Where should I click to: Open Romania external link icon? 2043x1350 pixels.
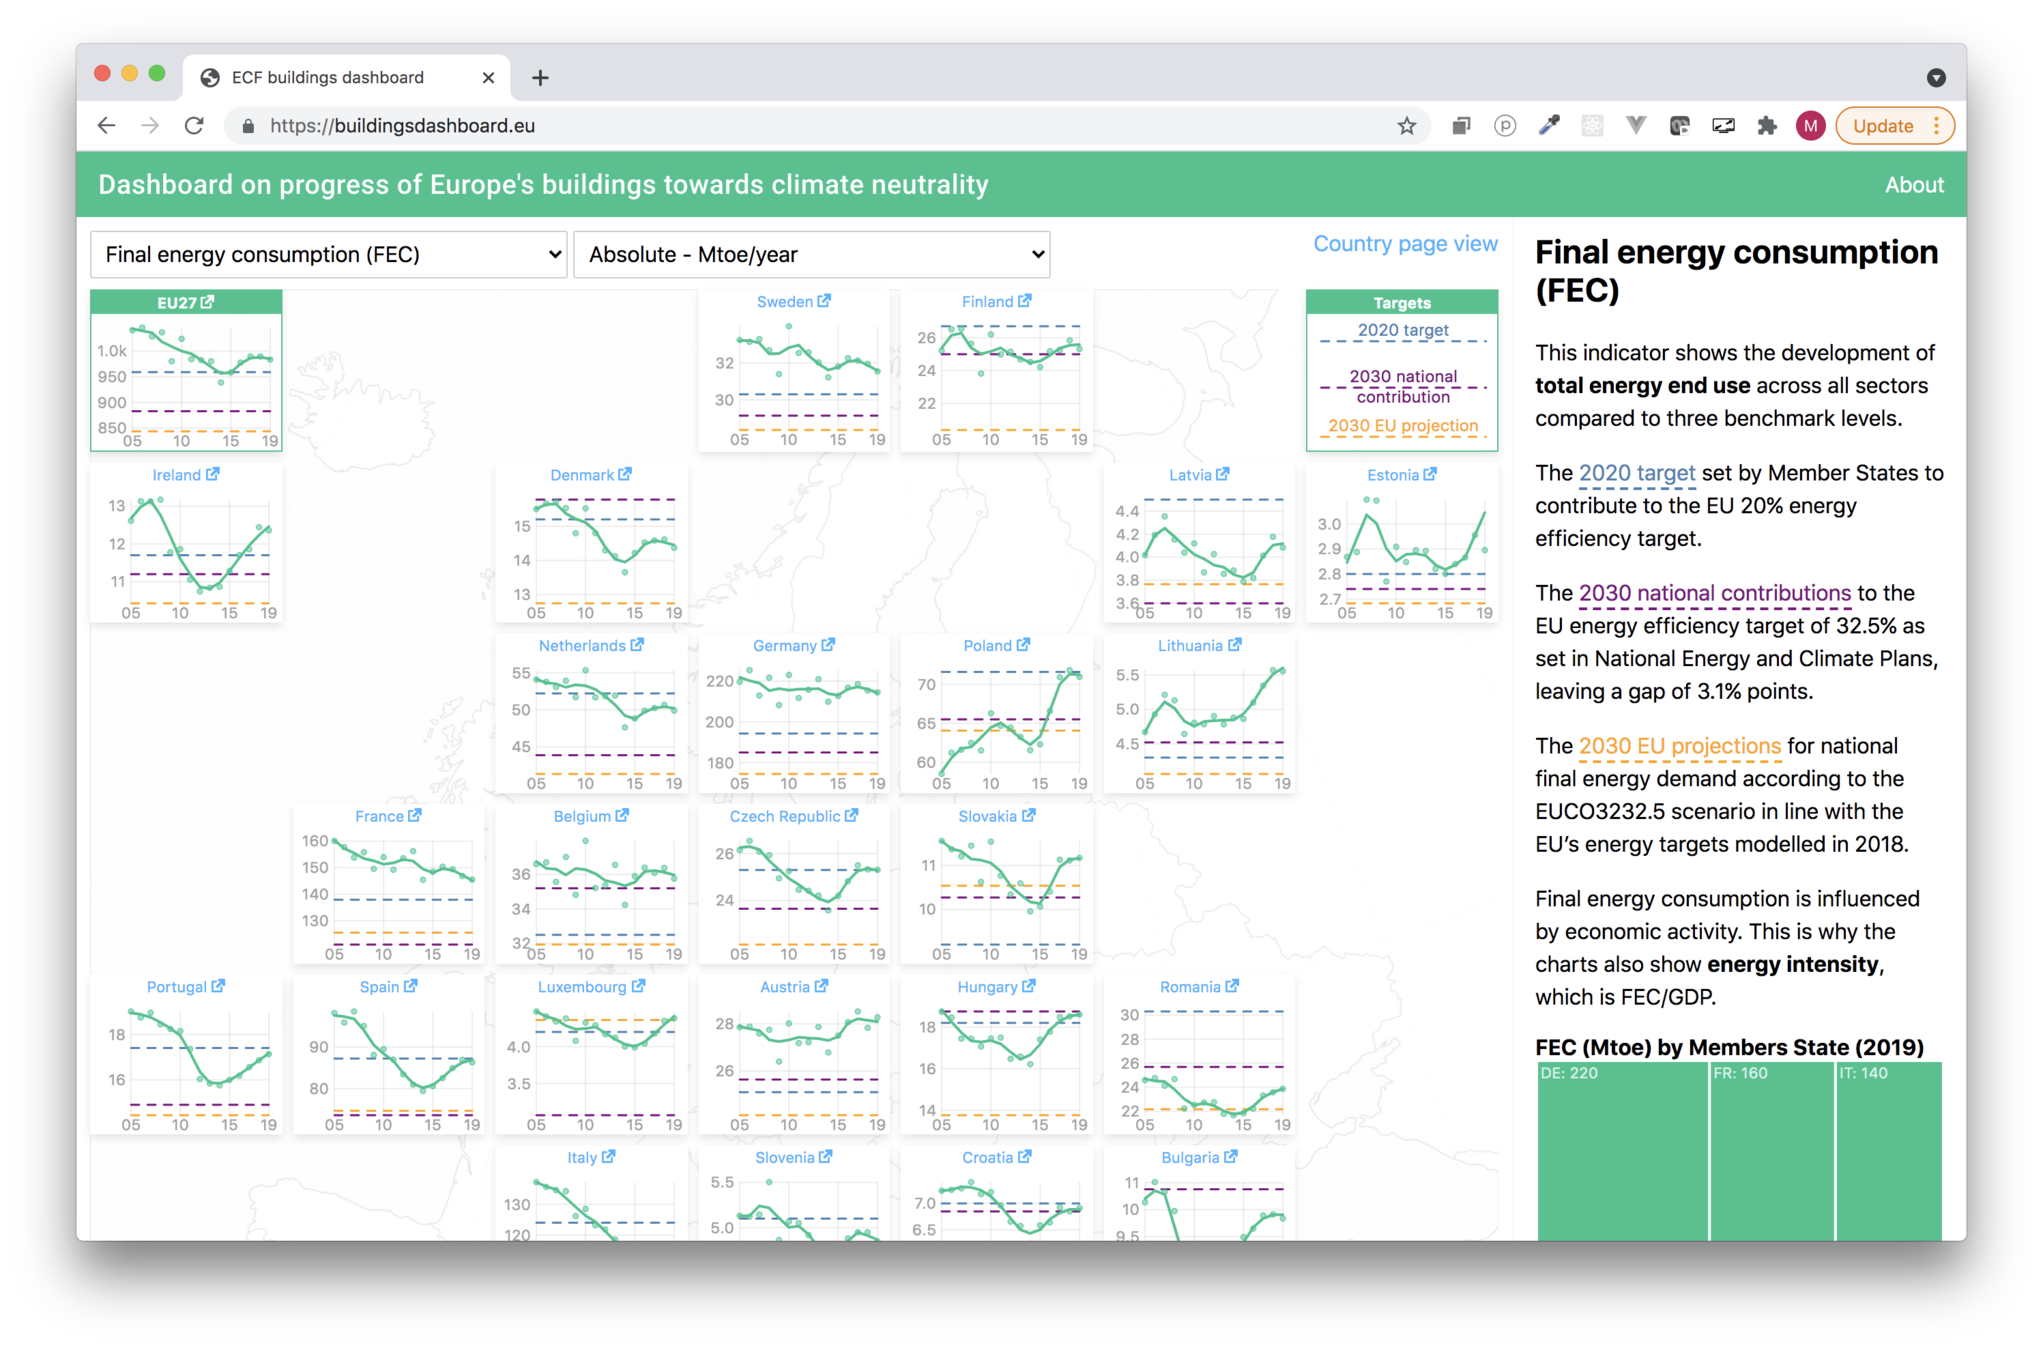tap(1232, 986)
